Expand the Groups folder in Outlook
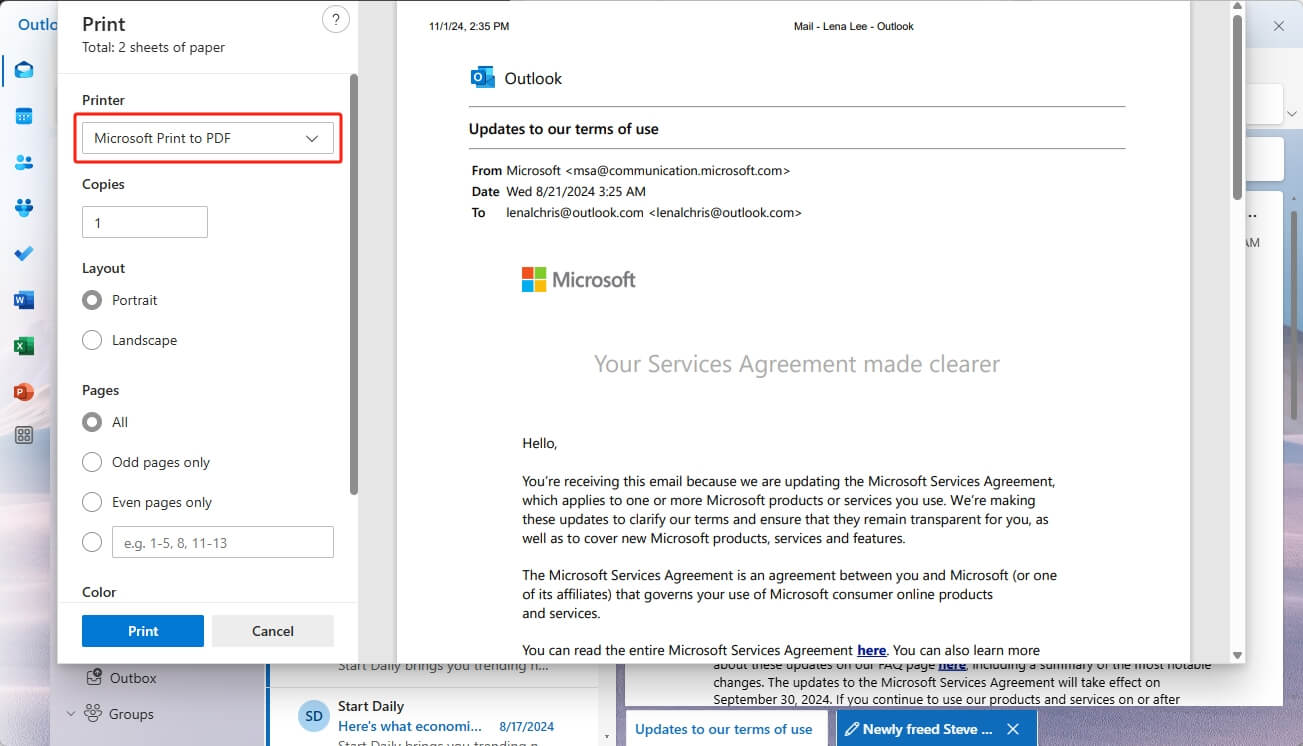1303x746 pixels. point(71,714)
